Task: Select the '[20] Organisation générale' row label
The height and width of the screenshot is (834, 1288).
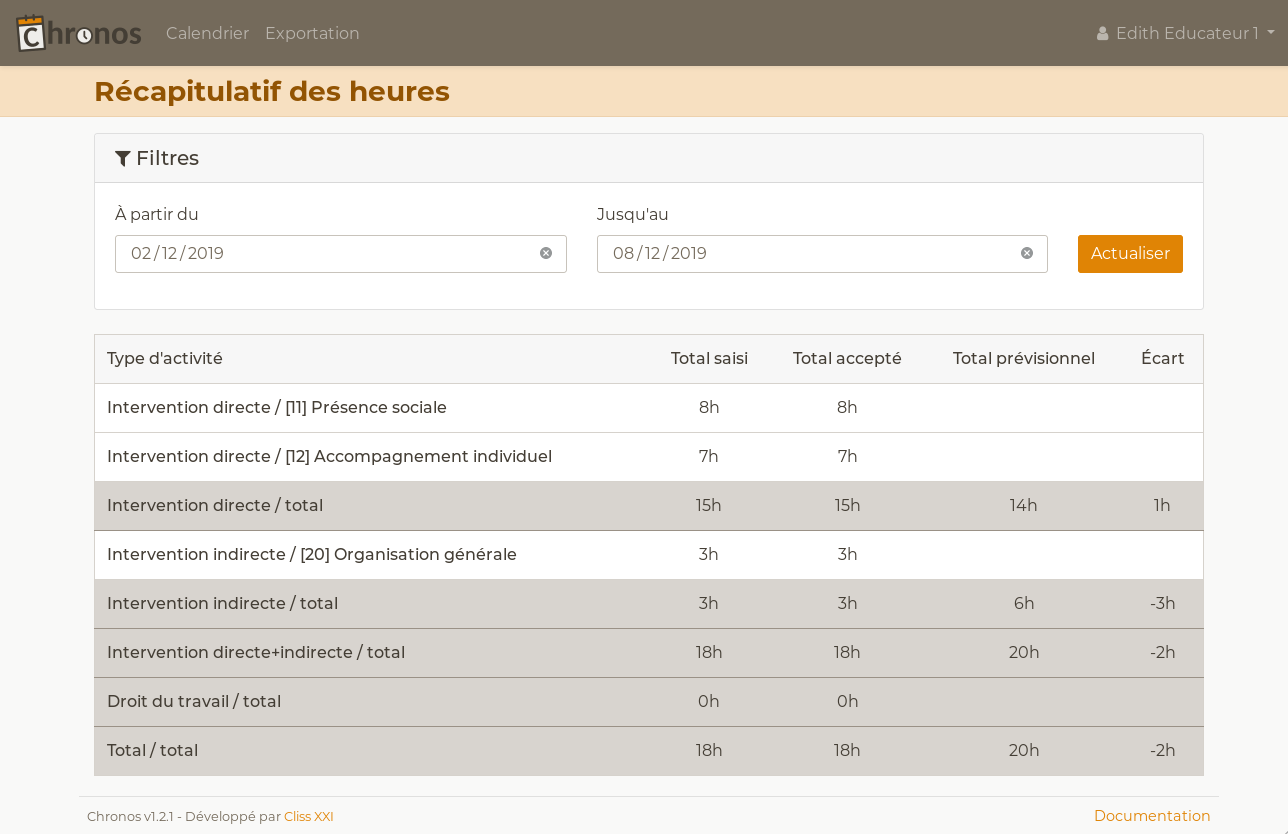Action: 312,554
